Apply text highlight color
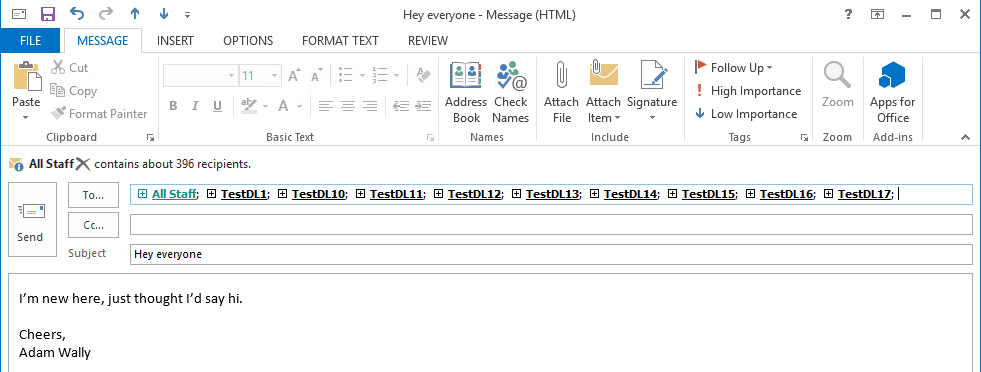 249,105
